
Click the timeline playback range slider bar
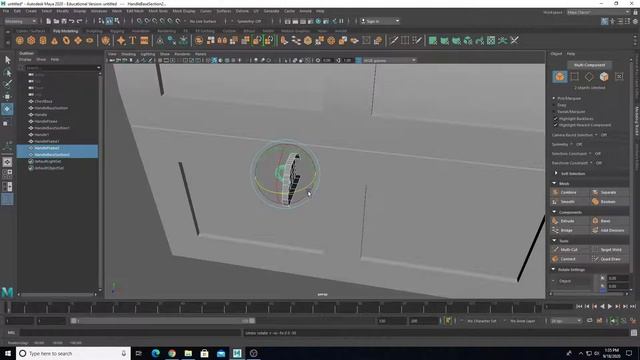[162, 321]
